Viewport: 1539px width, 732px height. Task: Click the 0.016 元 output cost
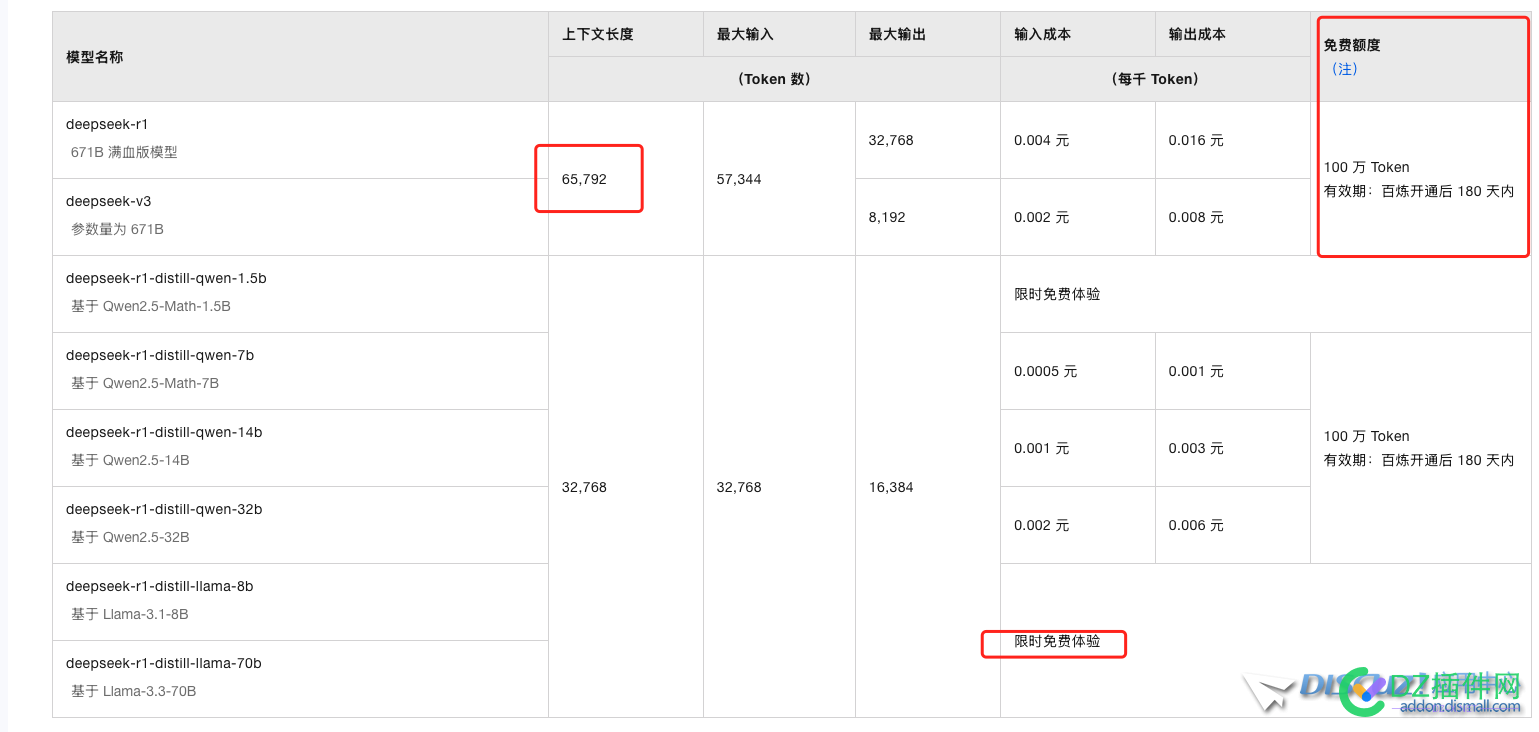point(1196,140)
